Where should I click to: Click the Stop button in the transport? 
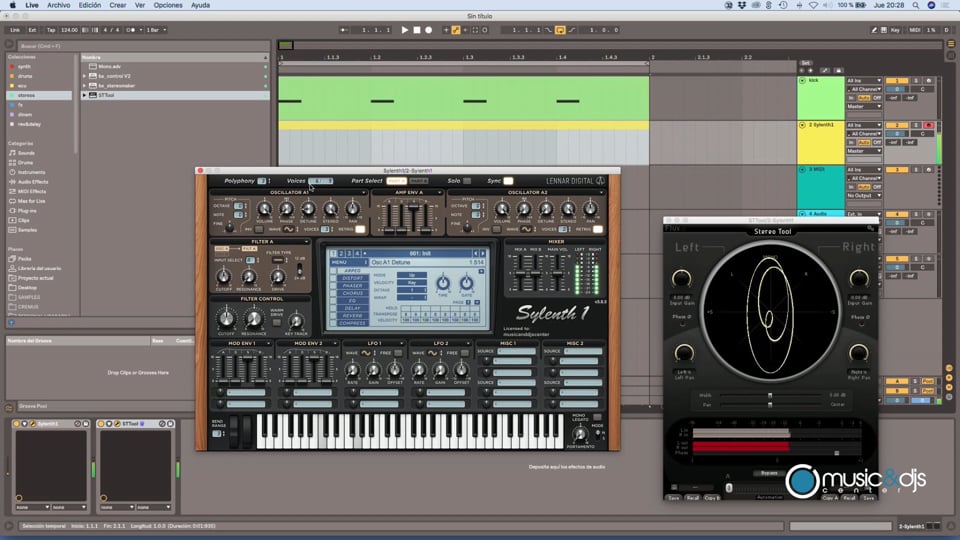click(417, 30)
